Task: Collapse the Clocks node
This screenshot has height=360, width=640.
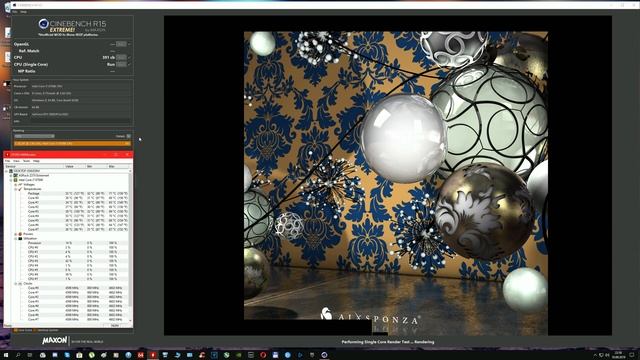Action: pyautogui.click(x=16, y=284)
